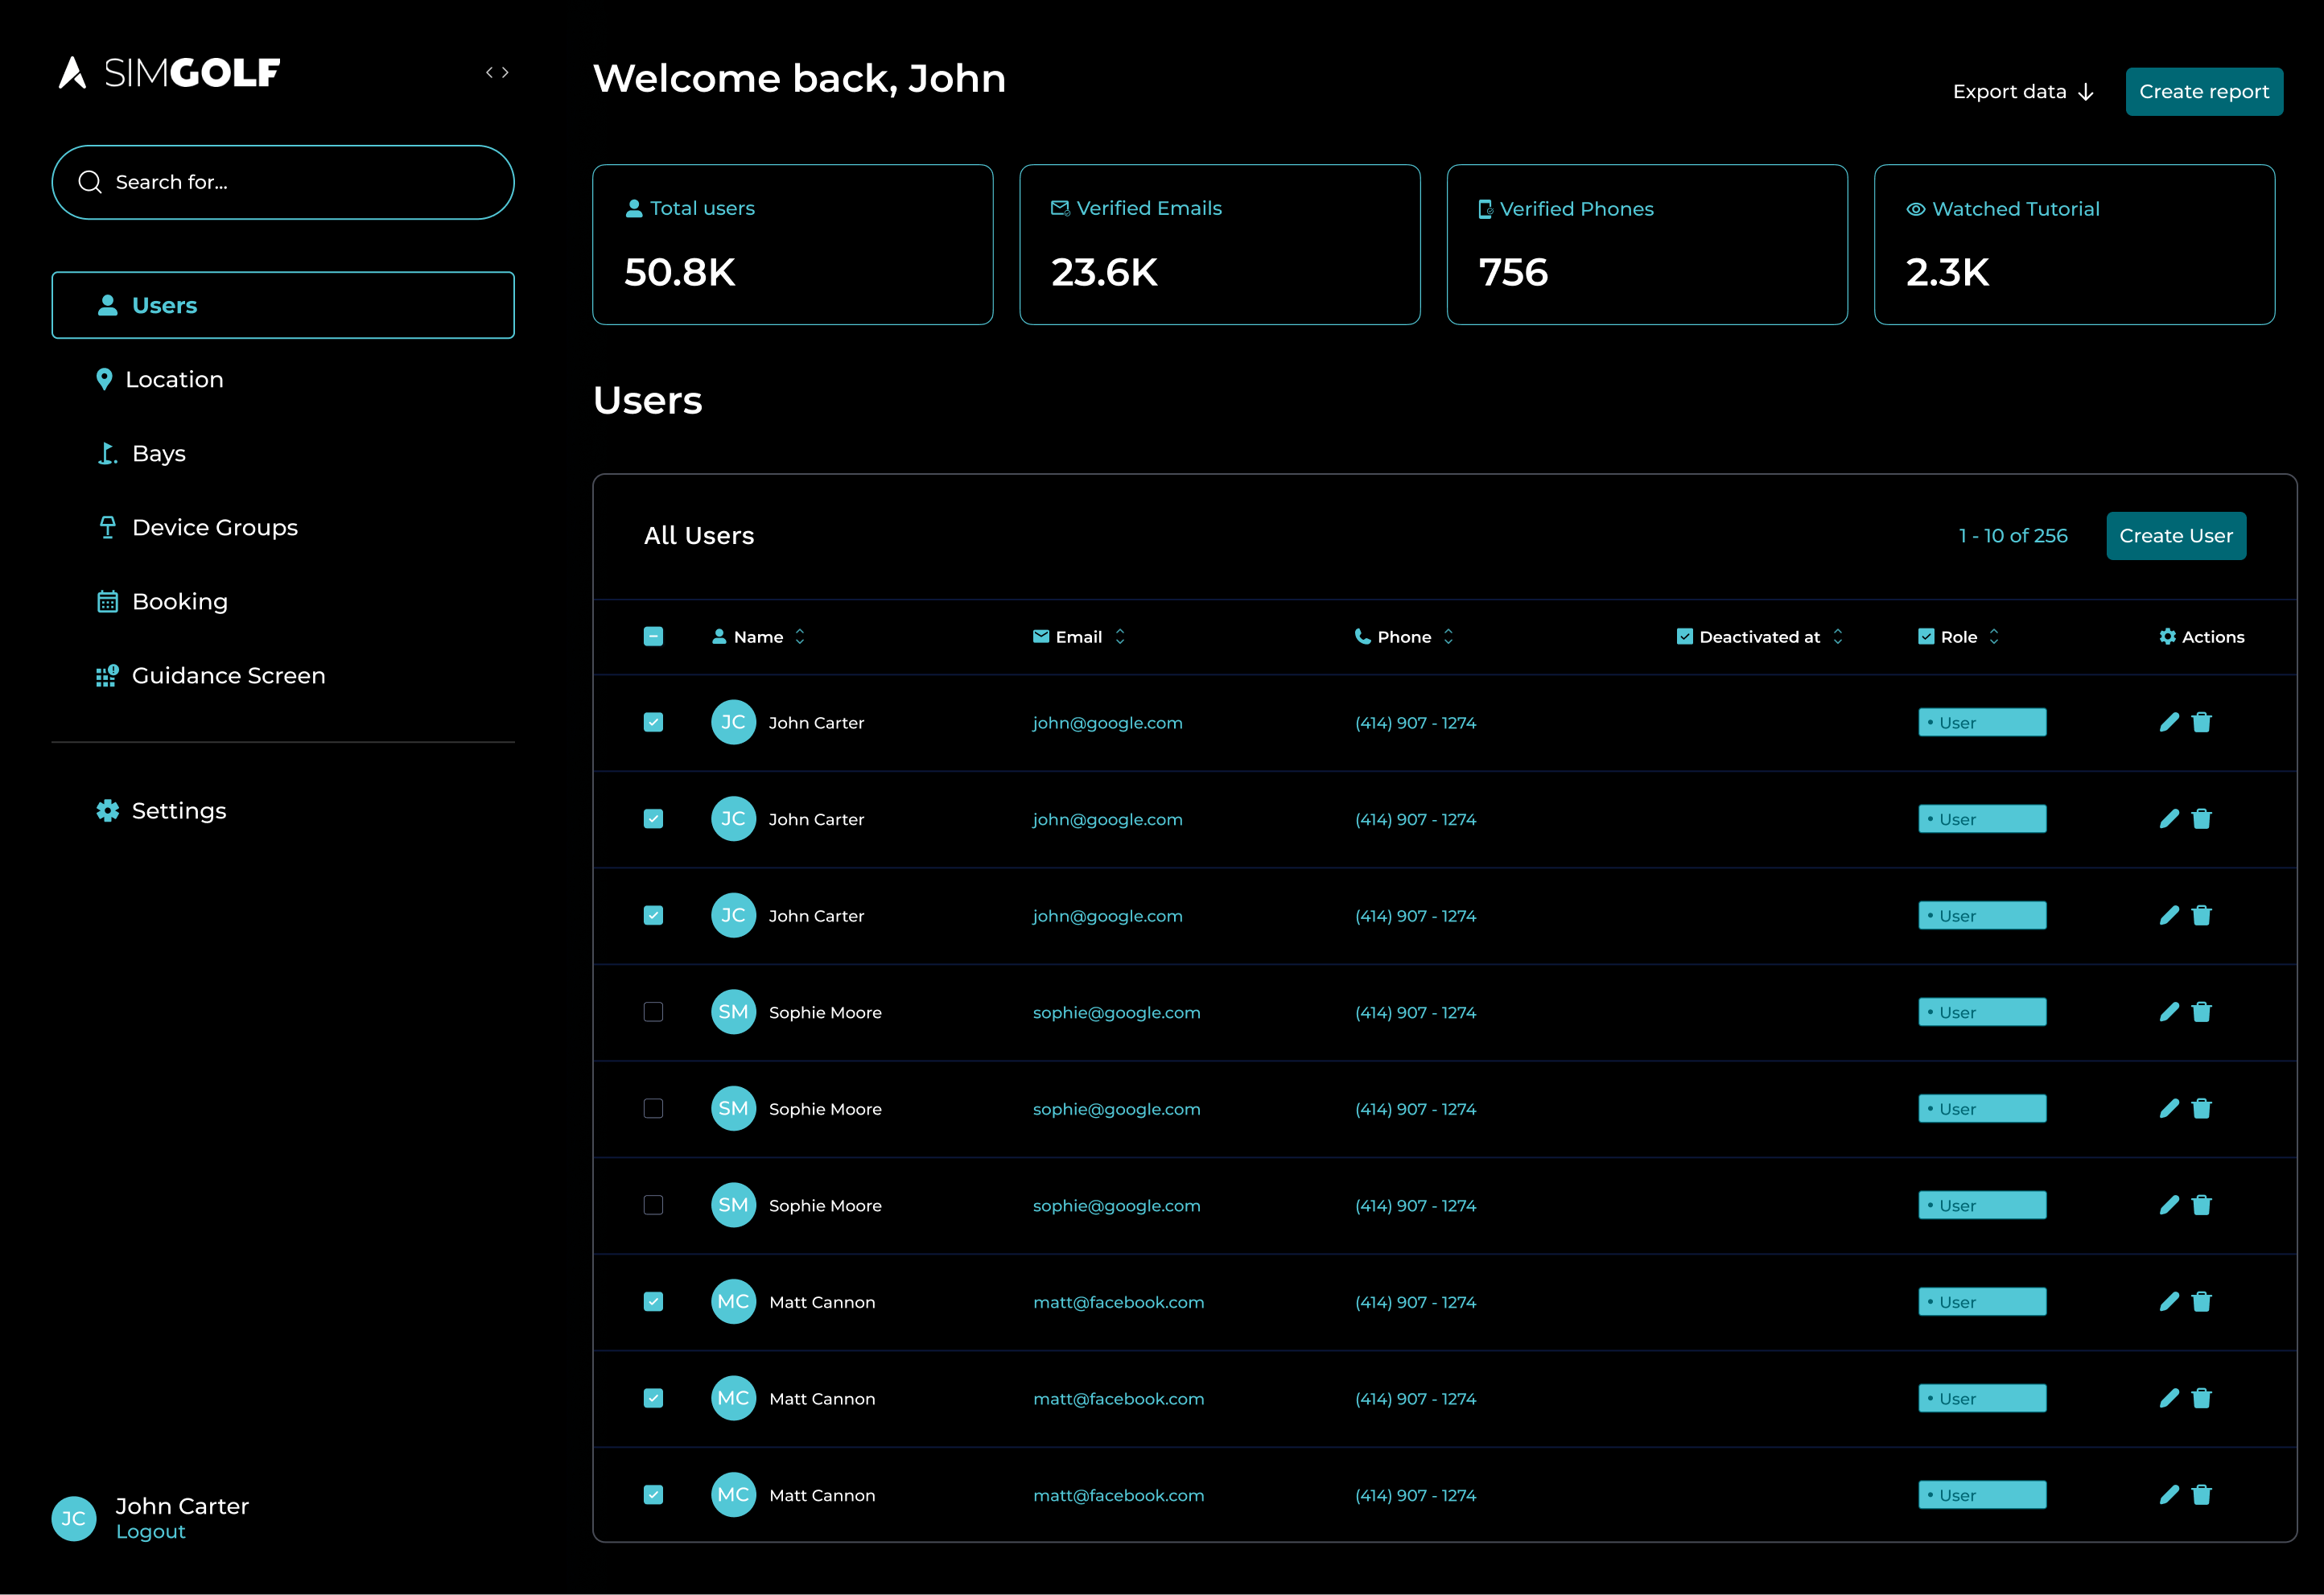Toggle the select-all checkbox in table header
The image size is (2324, 1595).
(653, 637)
